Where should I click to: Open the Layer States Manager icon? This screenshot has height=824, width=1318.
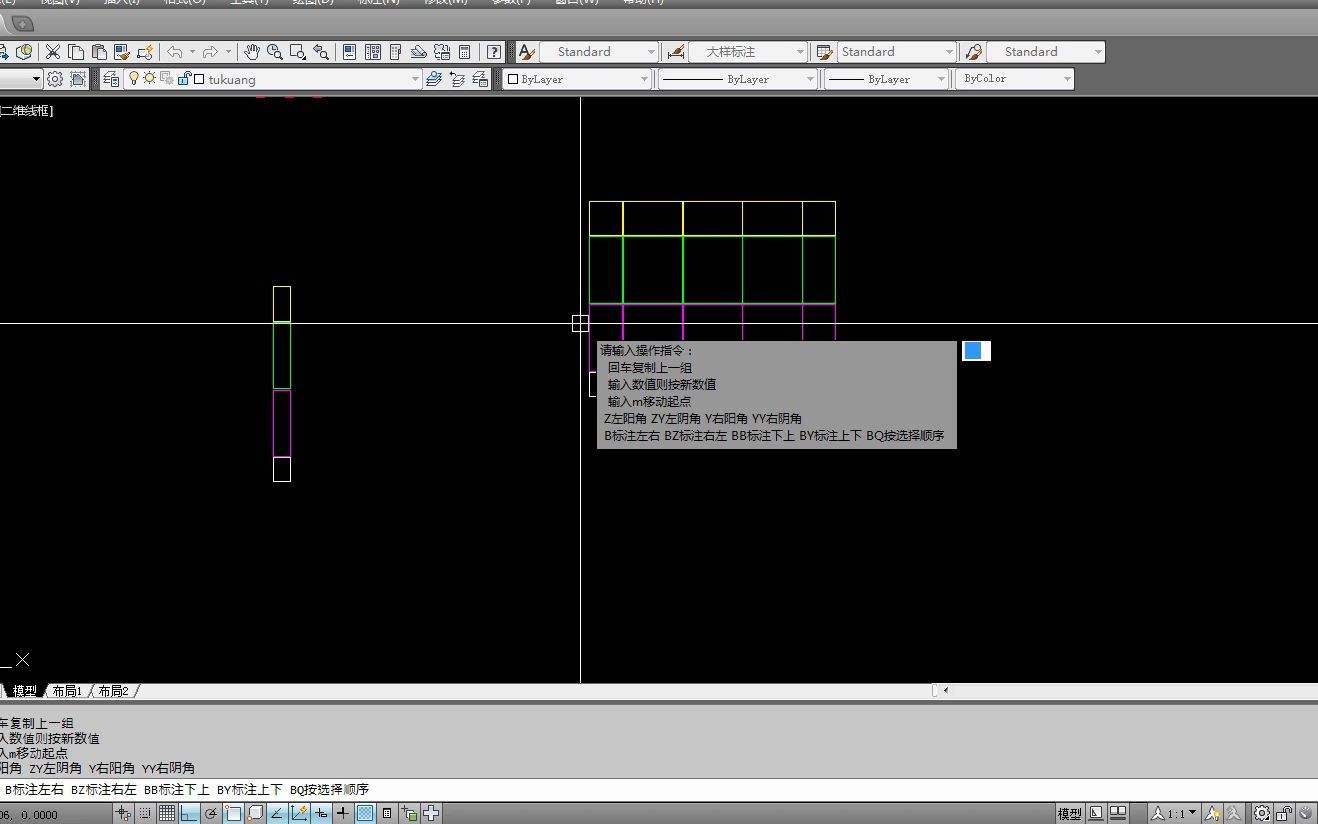tap(480, 79)
